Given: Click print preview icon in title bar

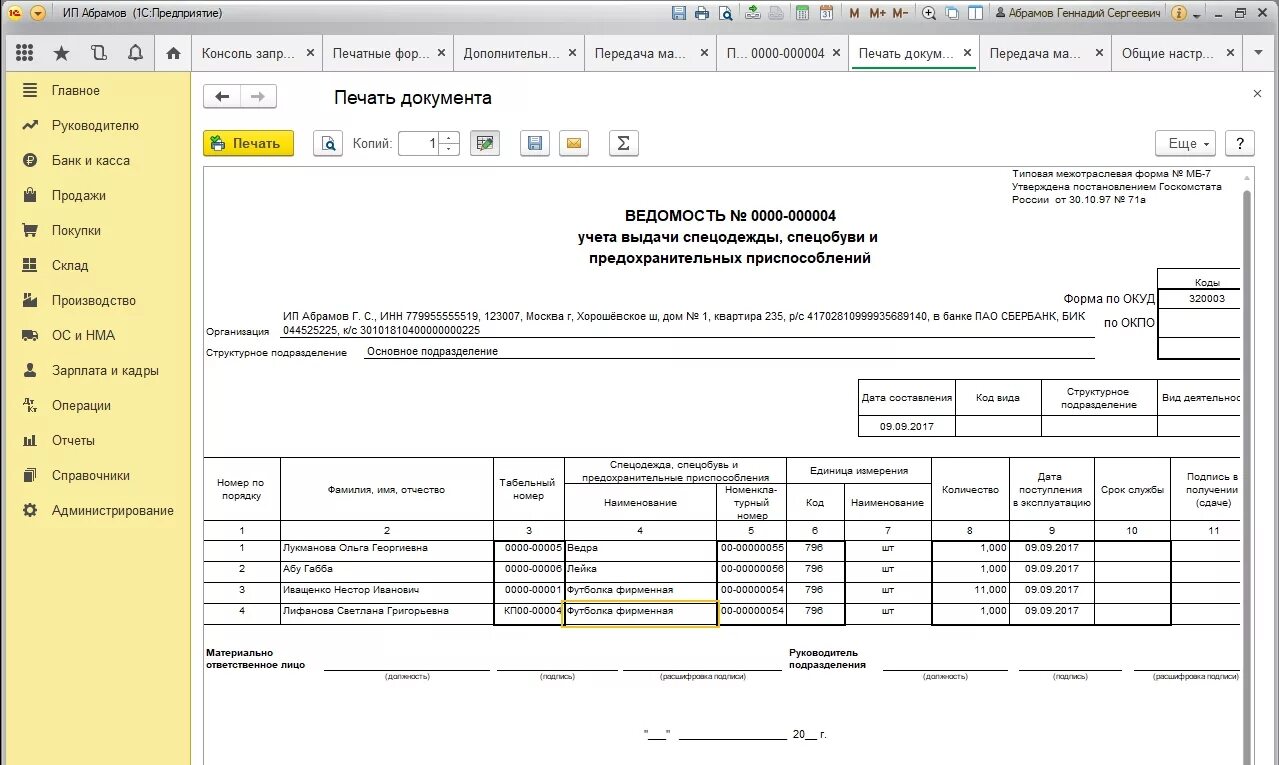Looking at the screenshot, I should point(725,13).
